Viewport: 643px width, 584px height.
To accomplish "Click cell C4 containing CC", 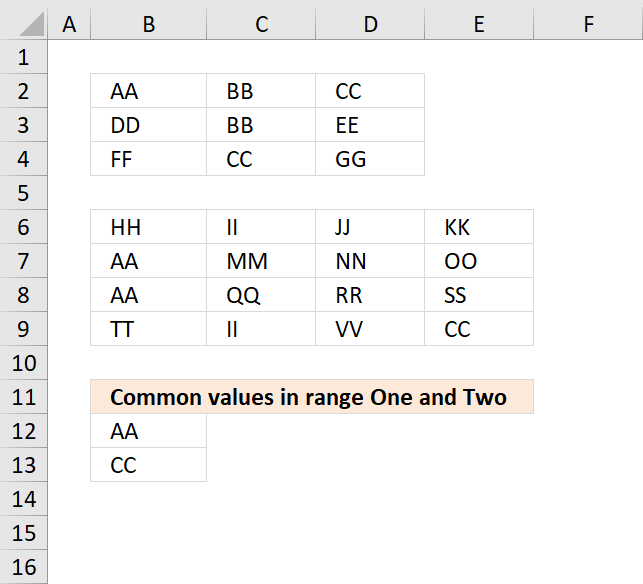I will [x=261, y=159].
